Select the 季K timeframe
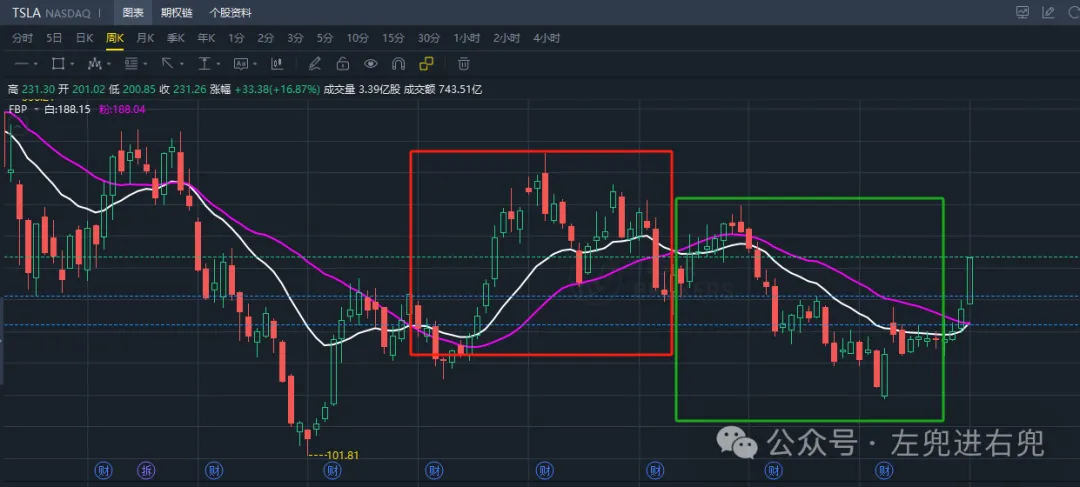The width and height of the screenshot is (1080, 487). click(176, 38)
